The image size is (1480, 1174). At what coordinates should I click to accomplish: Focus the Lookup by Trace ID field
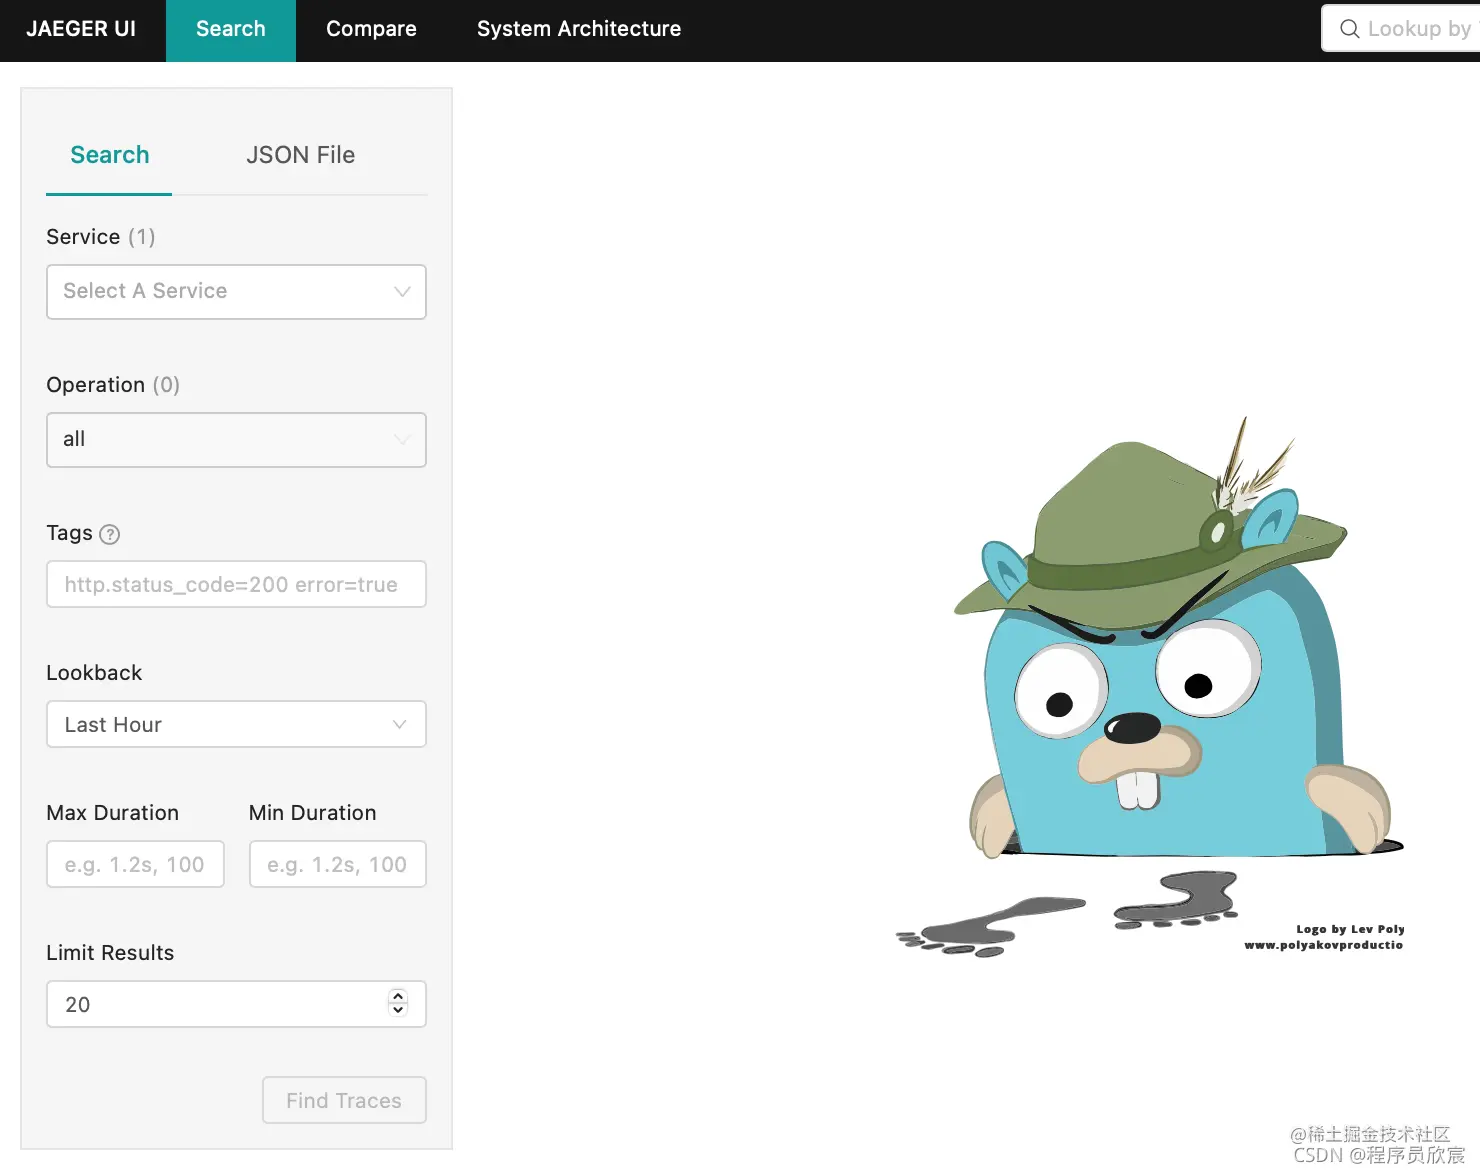click(1402, 29)
